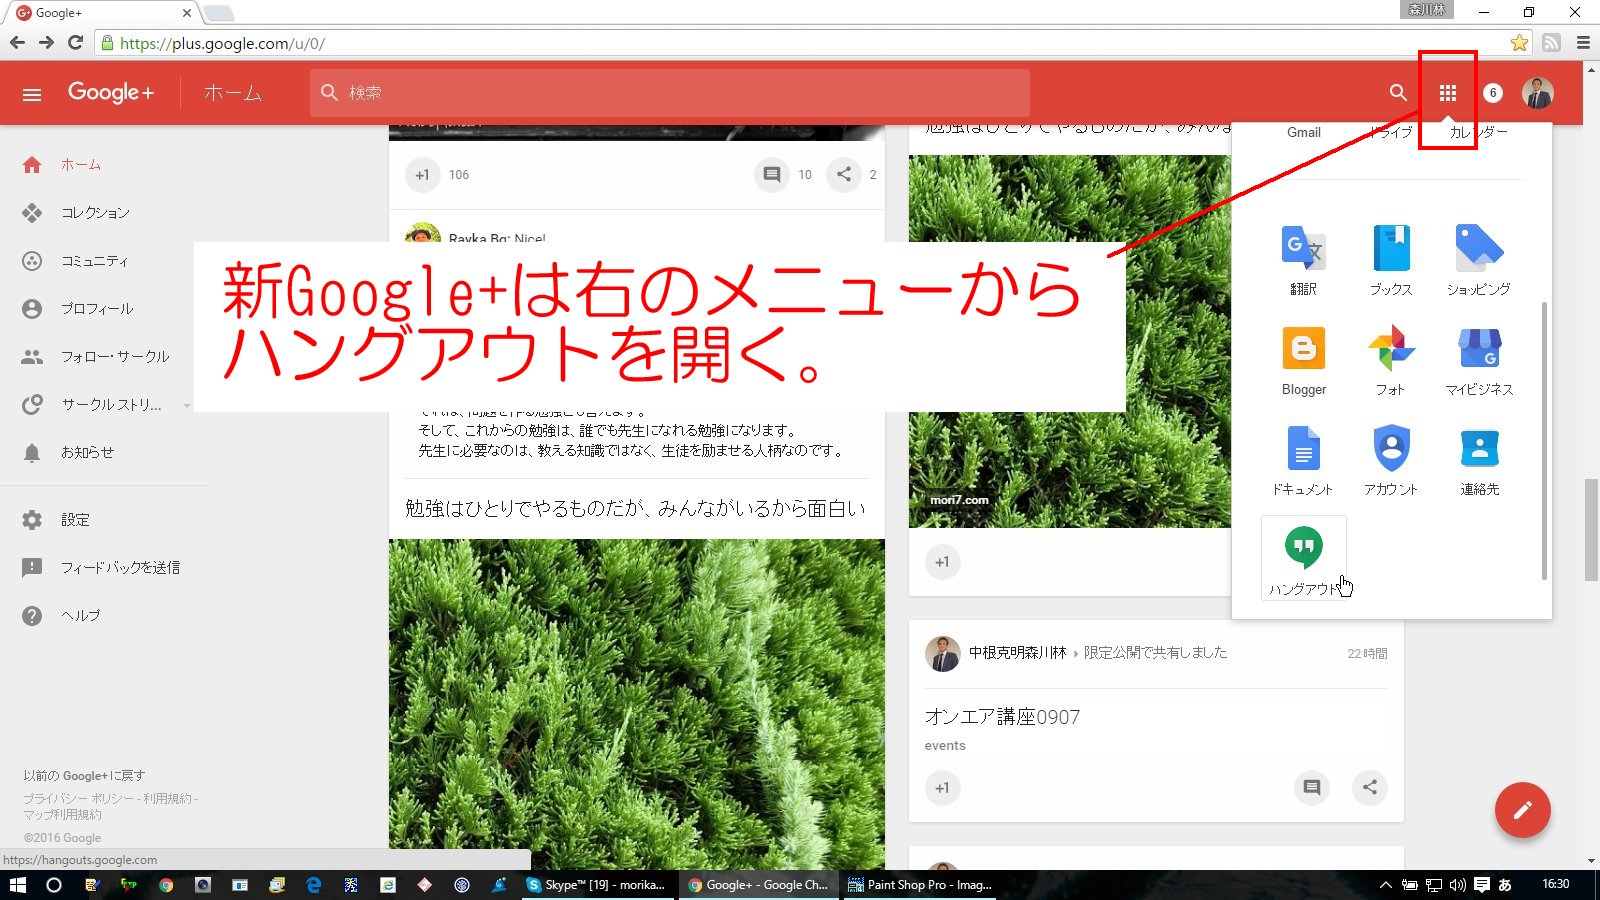Open 利用規約 link in the footer
This screenshot has width=1600, height=900.
click(167, 799)
